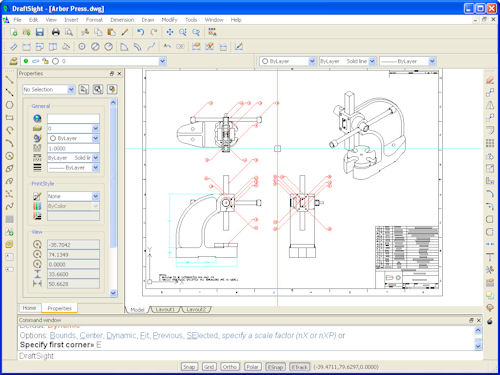The height and width of the screenshot is (375, 500).
Task: Select the Pan tool icon
Action: [x=170, y=32]
